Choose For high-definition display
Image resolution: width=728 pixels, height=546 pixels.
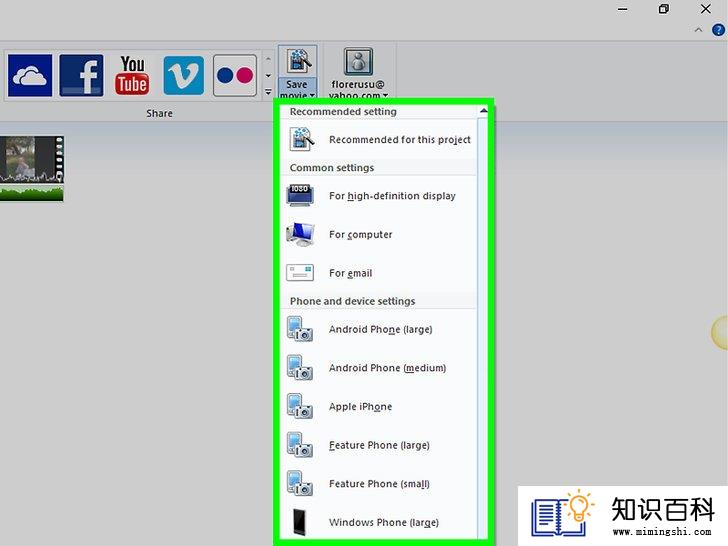[378, 195]
